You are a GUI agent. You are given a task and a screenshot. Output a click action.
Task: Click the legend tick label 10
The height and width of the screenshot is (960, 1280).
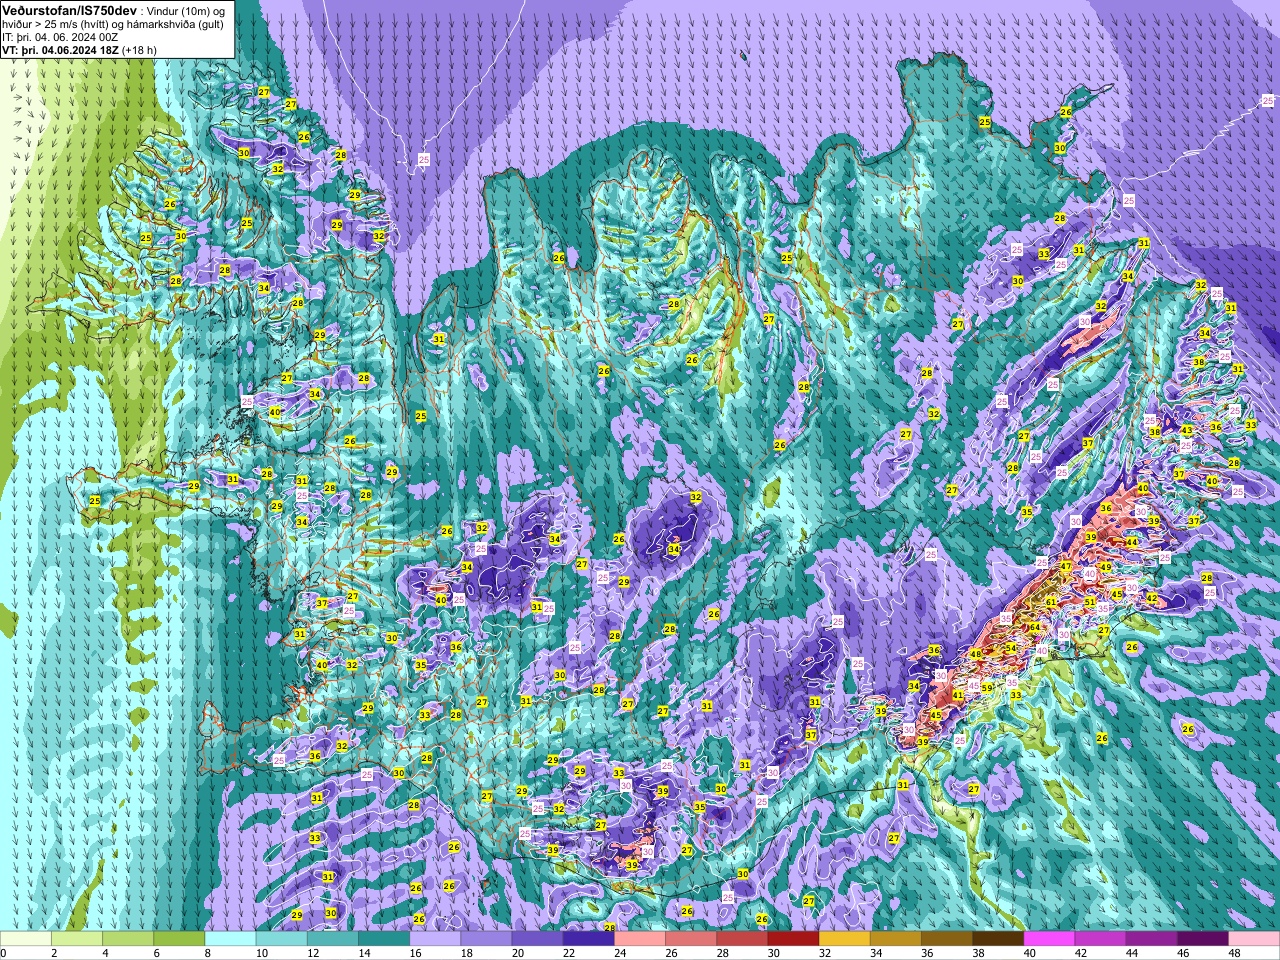point(261,953)
